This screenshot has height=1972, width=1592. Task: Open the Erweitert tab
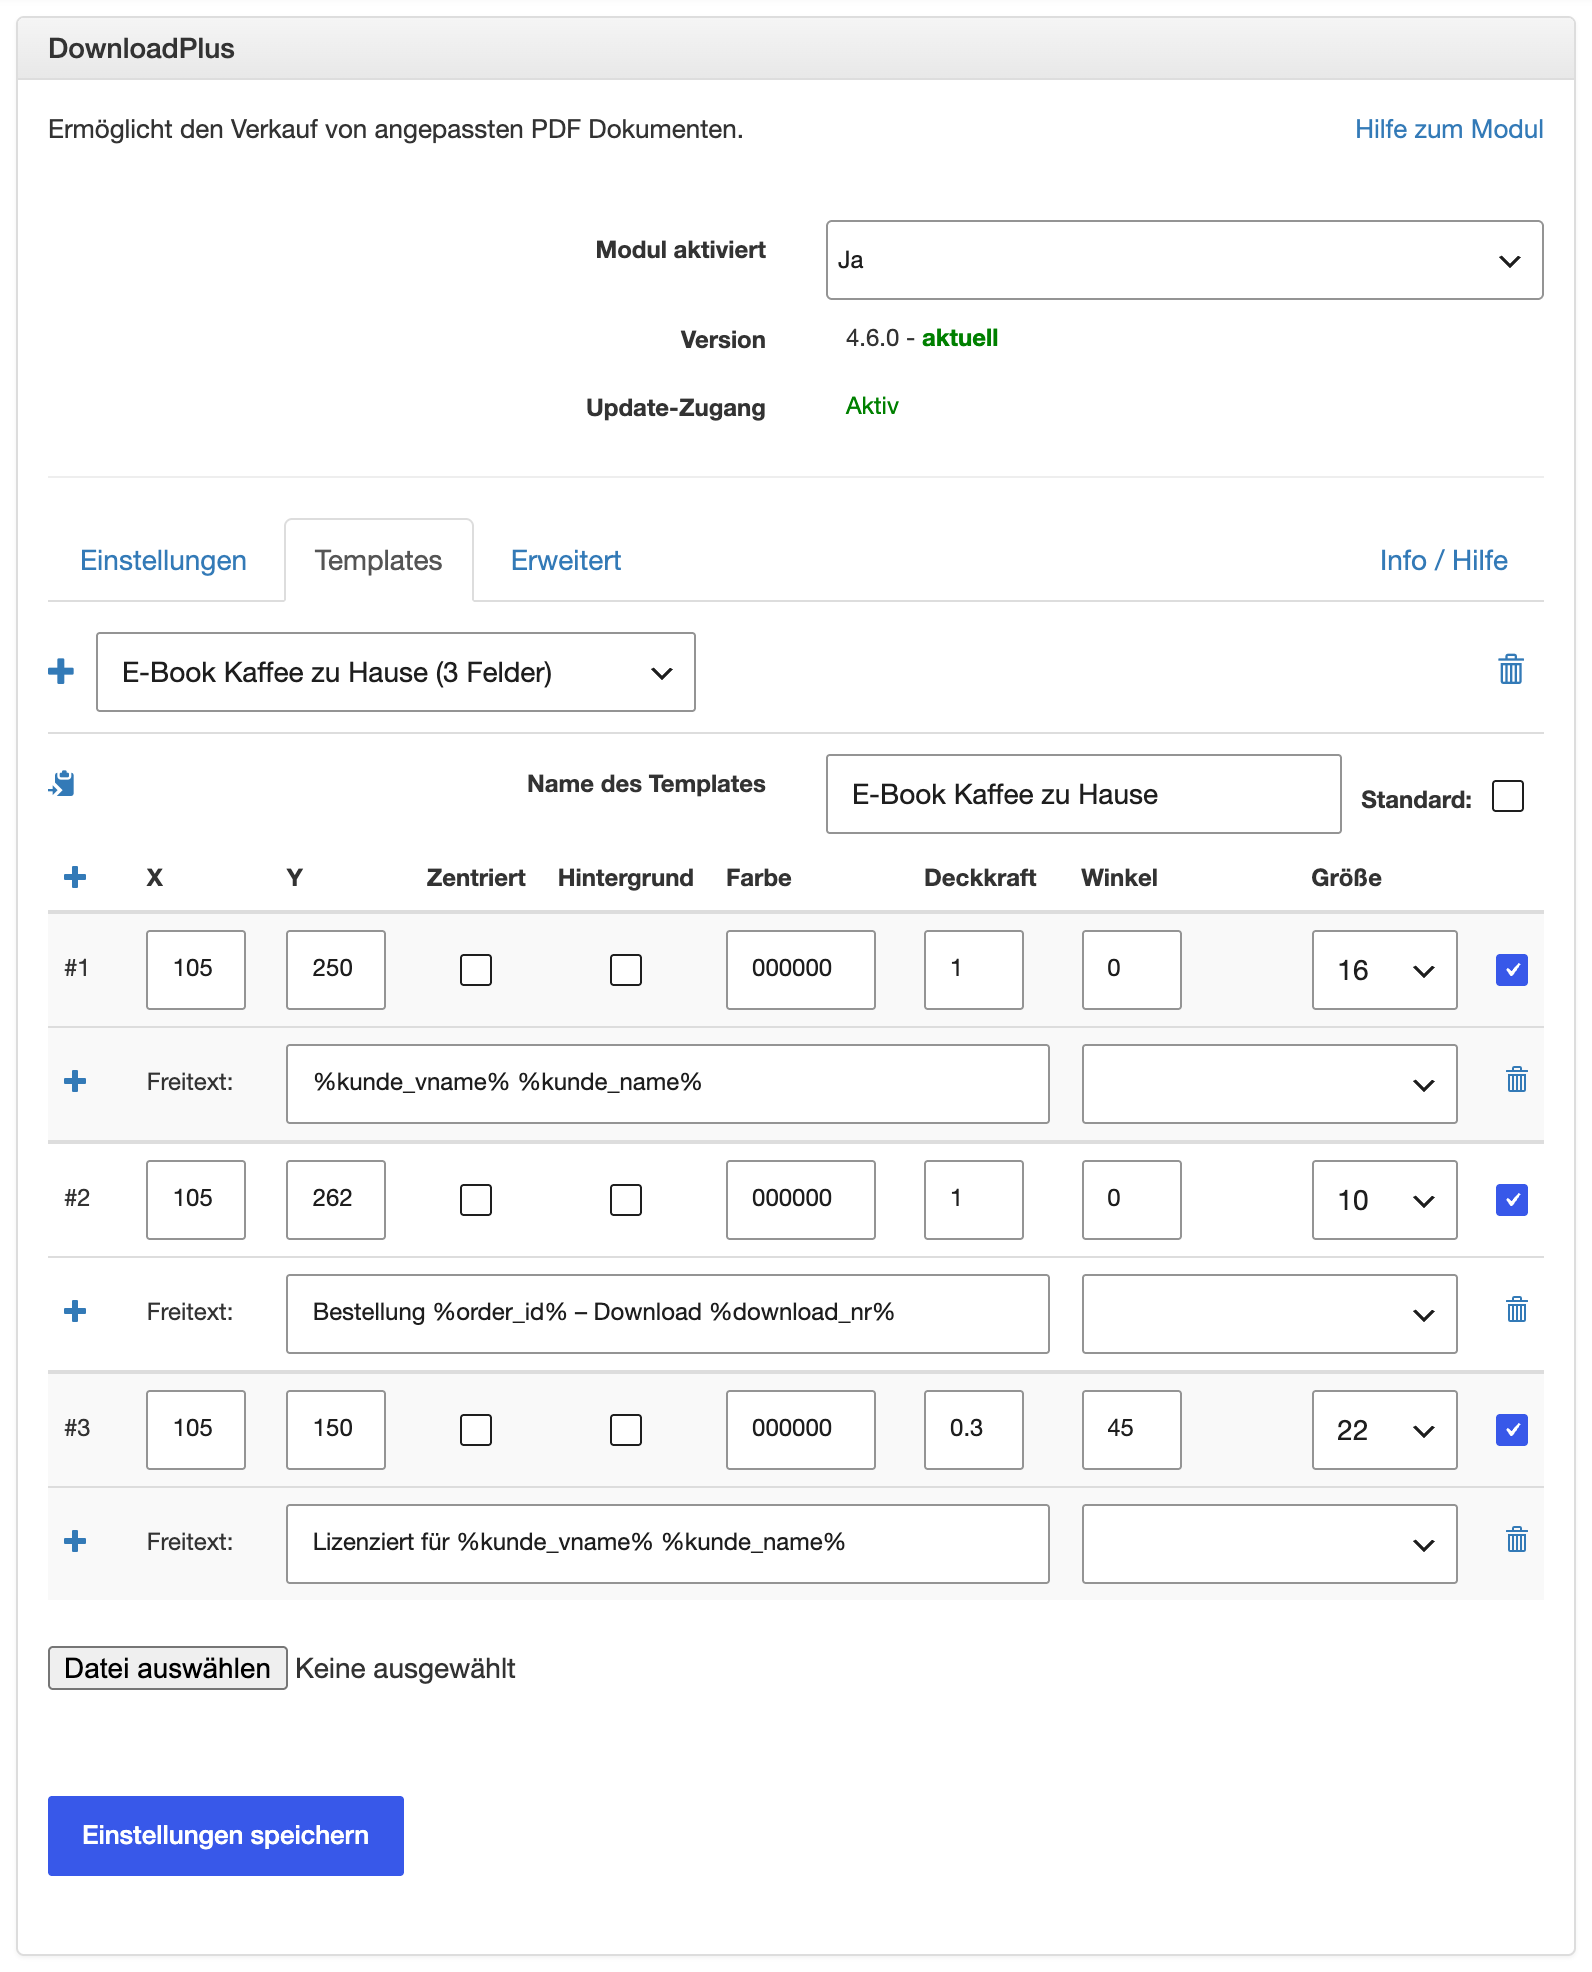click(x=566, y=560)
